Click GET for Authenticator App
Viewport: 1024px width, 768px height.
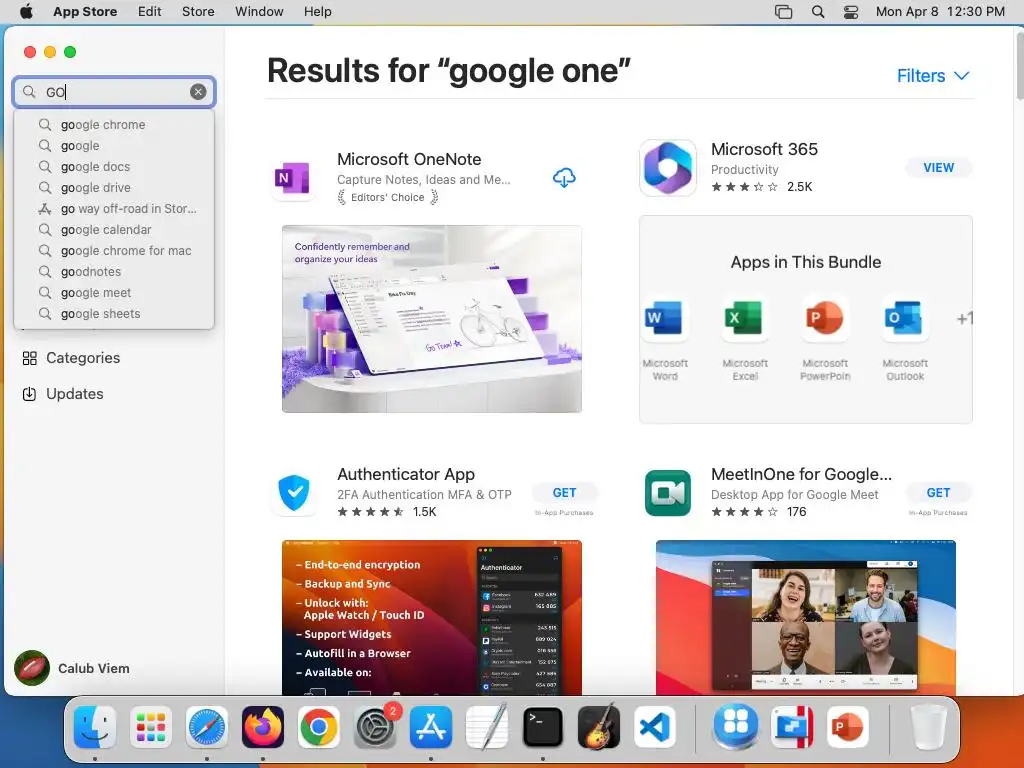pyautogui.click(x=564, y=492)
